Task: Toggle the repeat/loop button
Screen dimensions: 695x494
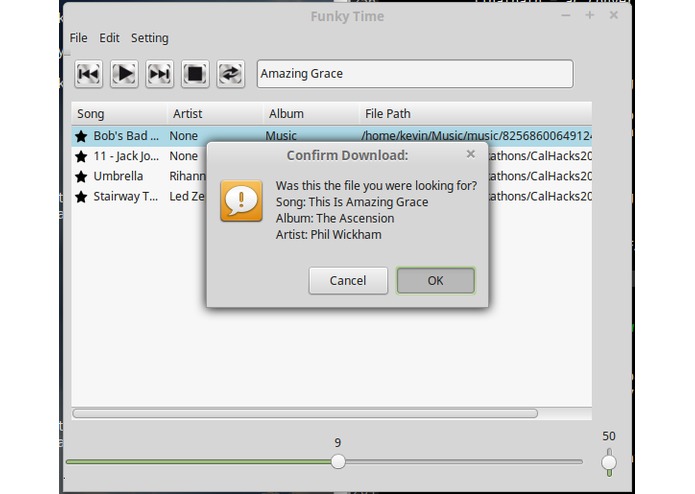Action: pyautogui.click(x=230, y=74)
